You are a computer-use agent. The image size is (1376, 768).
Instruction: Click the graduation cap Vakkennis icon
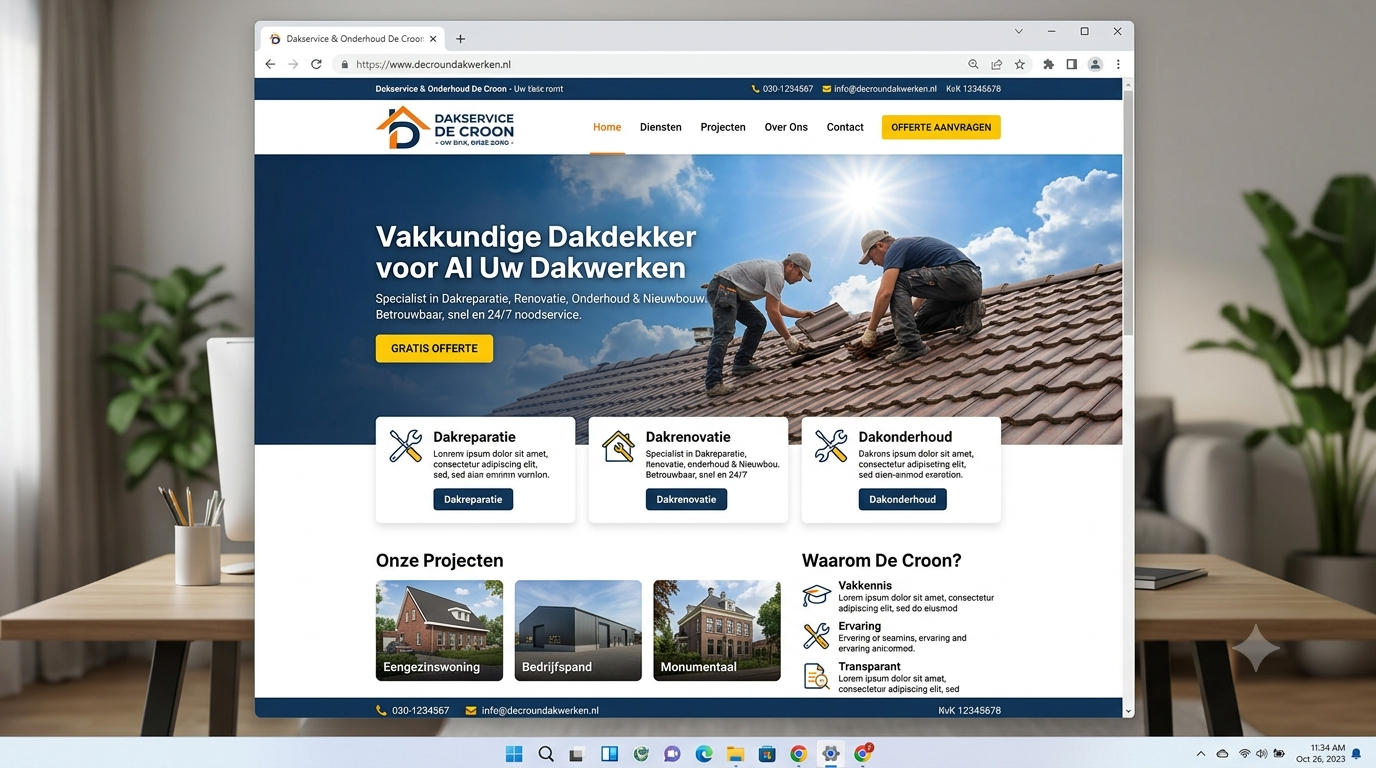click(x=817, y=596)
